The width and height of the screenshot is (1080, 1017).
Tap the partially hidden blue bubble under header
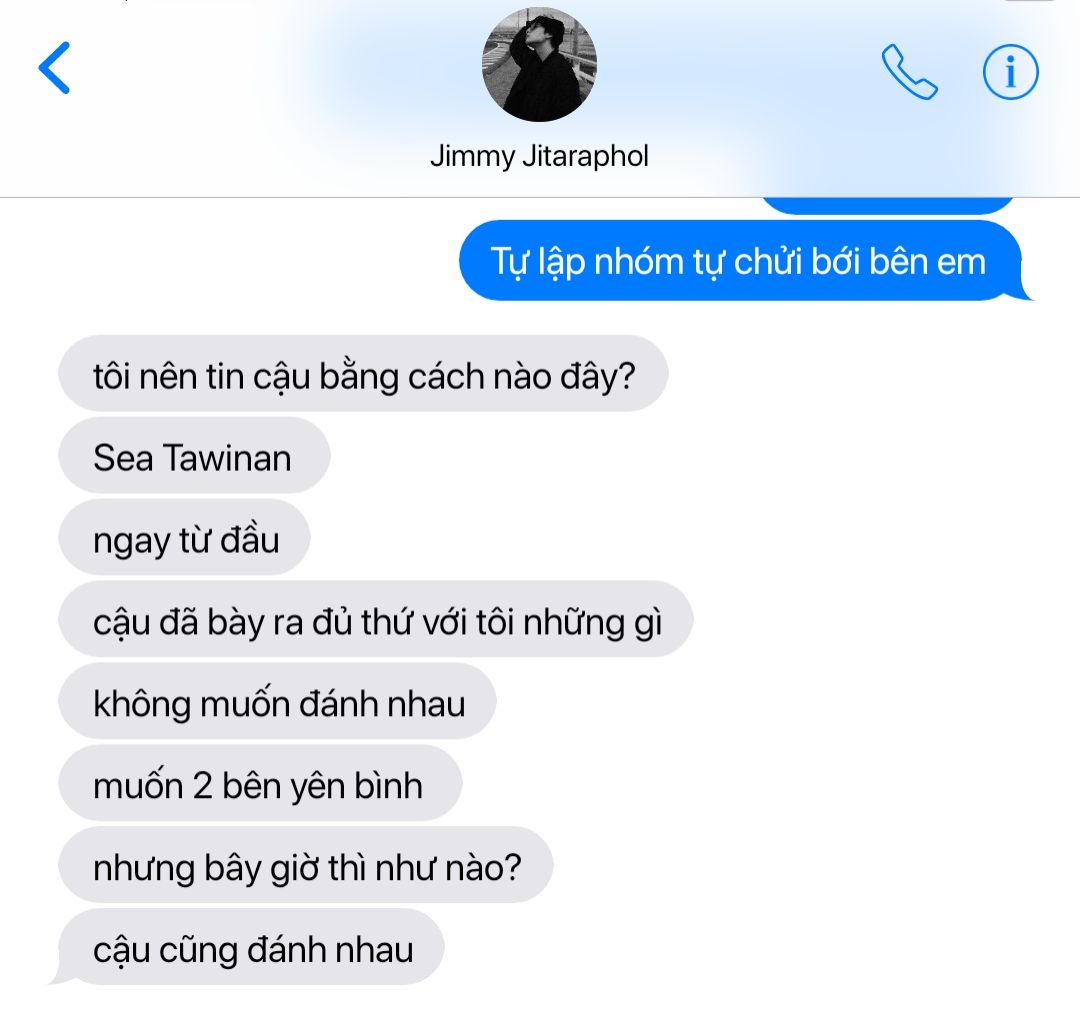point(888,206)
